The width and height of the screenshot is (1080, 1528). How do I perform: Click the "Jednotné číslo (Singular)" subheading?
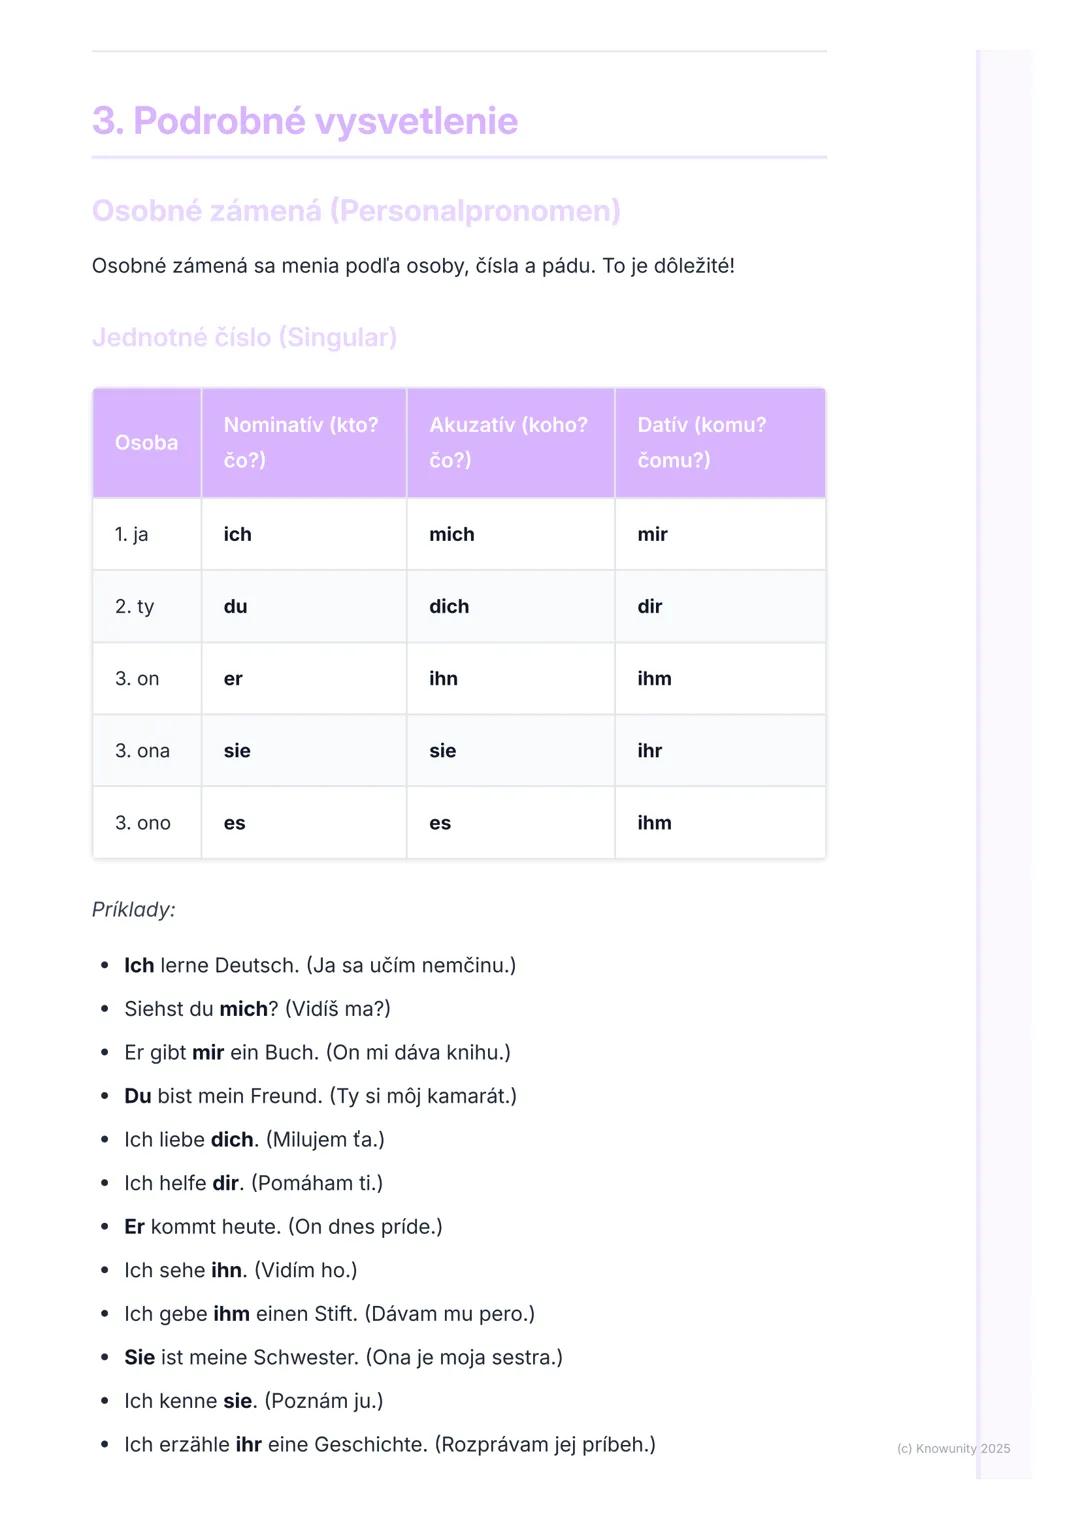pos(244,337)
